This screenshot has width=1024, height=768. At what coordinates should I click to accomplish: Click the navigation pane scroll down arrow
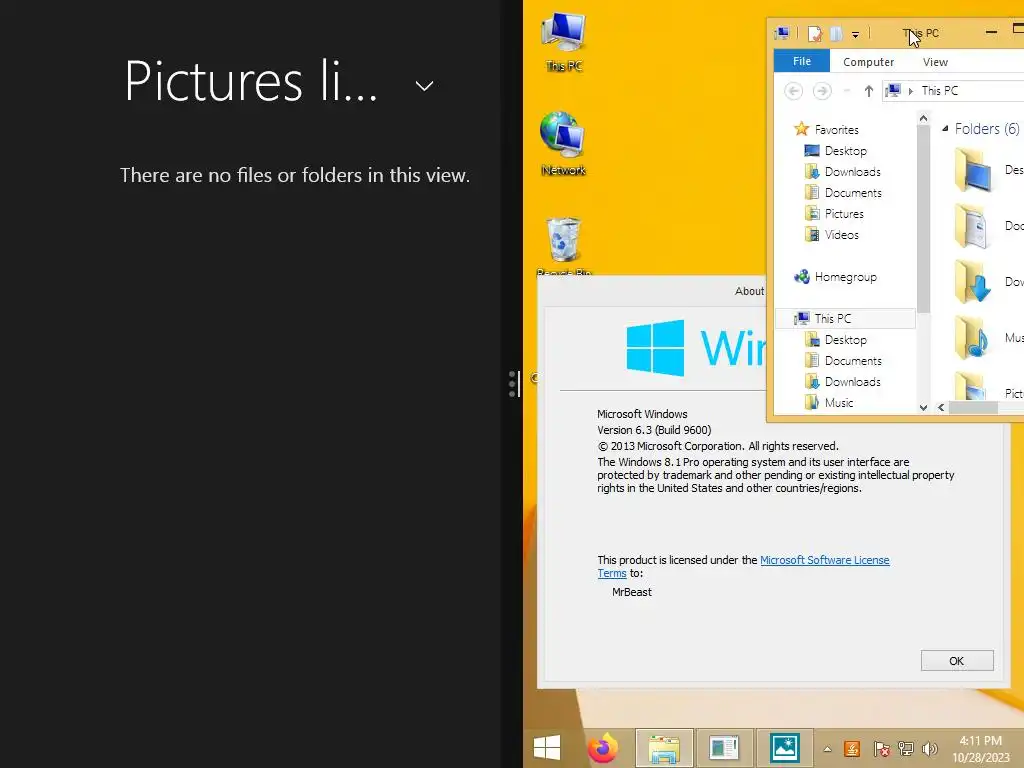click(923, 408)
